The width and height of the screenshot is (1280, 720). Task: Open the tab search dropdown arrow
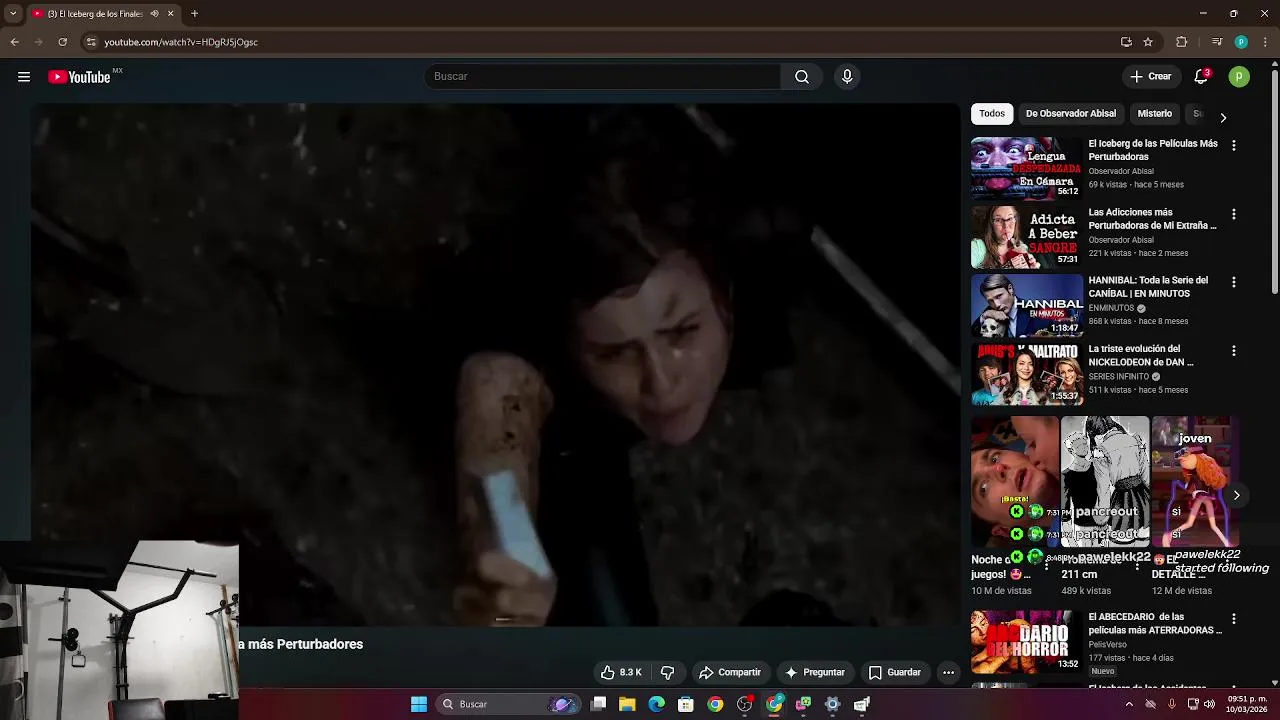click(13, 14)
